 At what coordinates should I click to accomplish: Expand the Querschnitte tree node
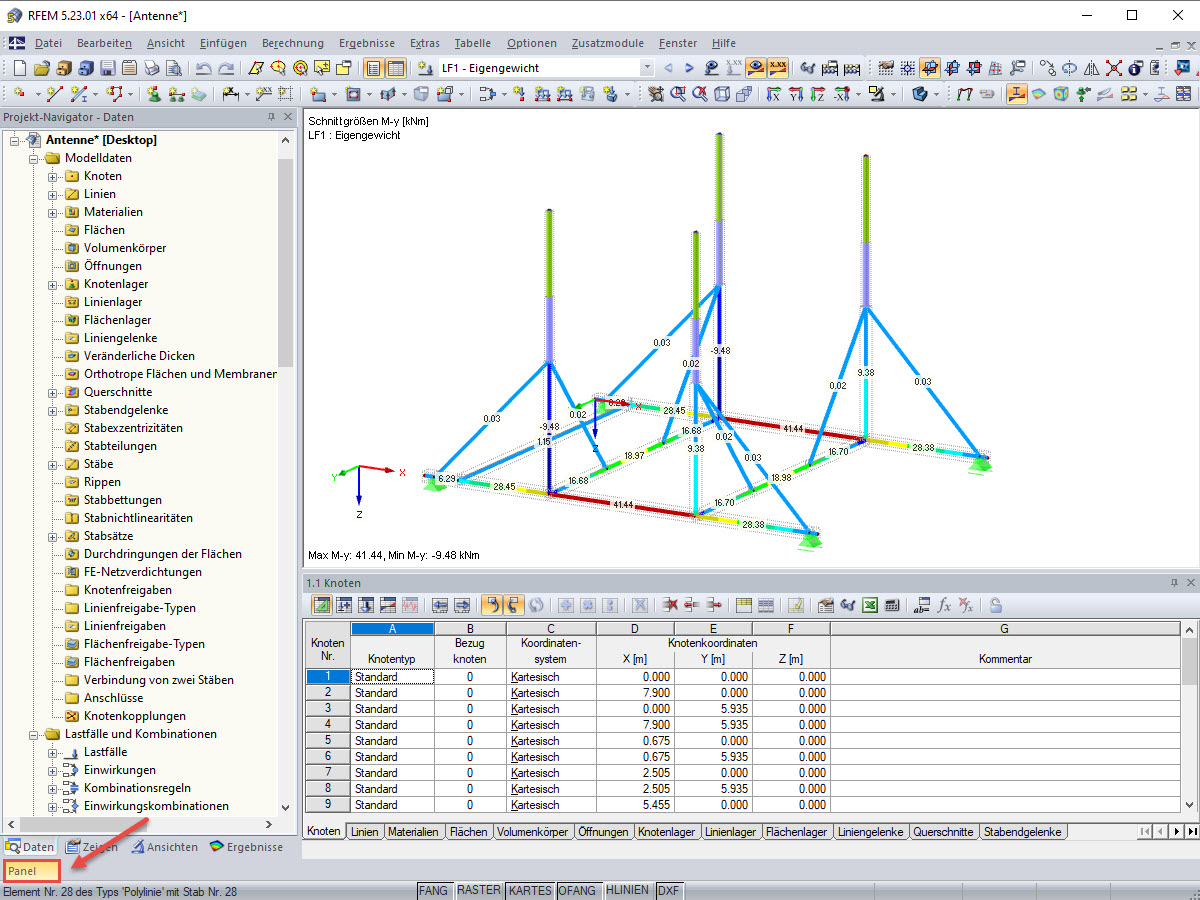[x=52, y=392]
